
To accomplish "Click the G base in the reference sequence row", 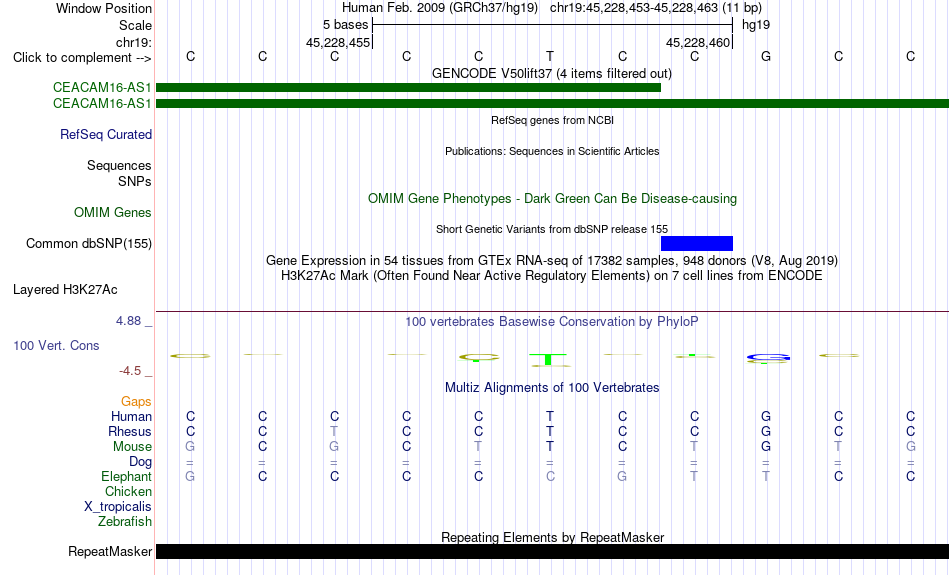I will click(x=766, y=56).
